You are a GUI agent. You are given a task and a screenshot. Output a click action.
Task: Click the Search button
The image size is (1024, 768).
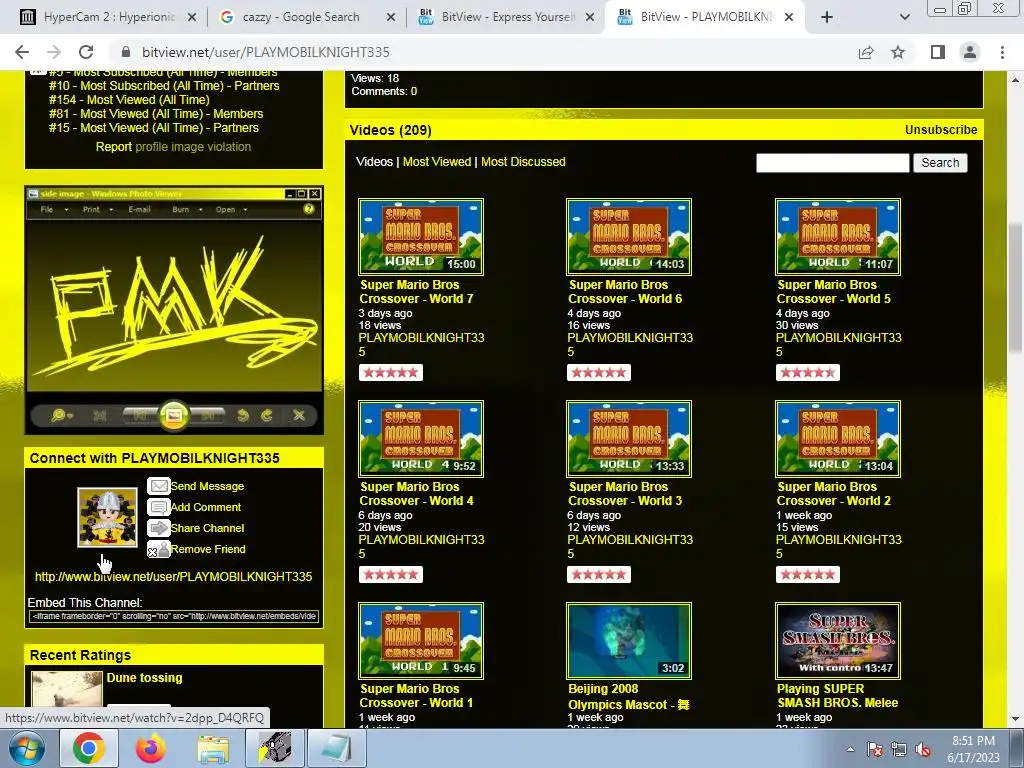[940, 163]
